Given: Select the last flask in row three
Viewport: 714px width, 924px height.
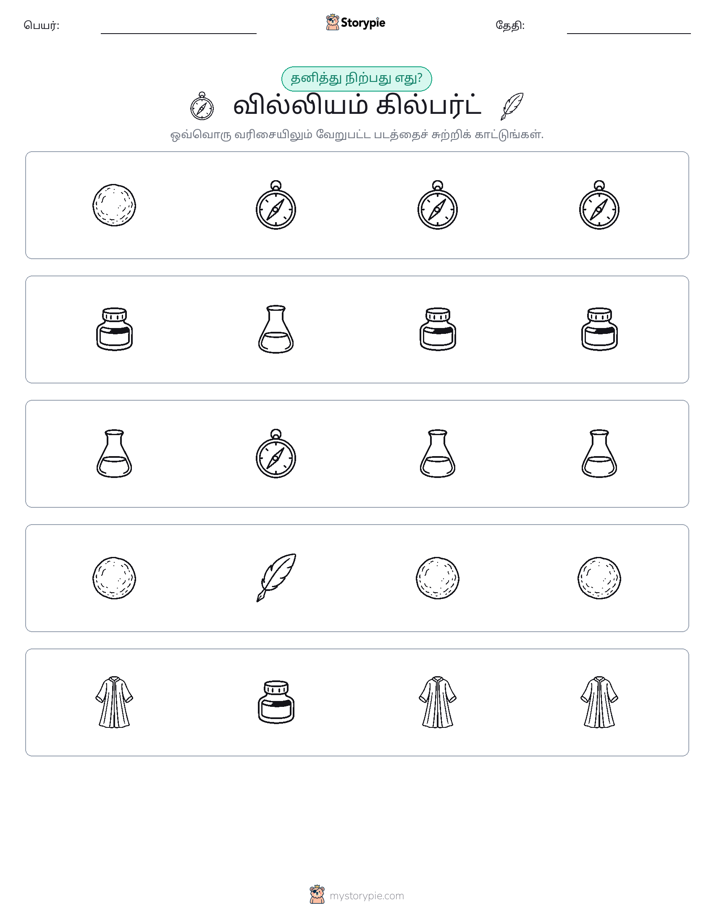Looking at the screenshot, I should point(599,453).
